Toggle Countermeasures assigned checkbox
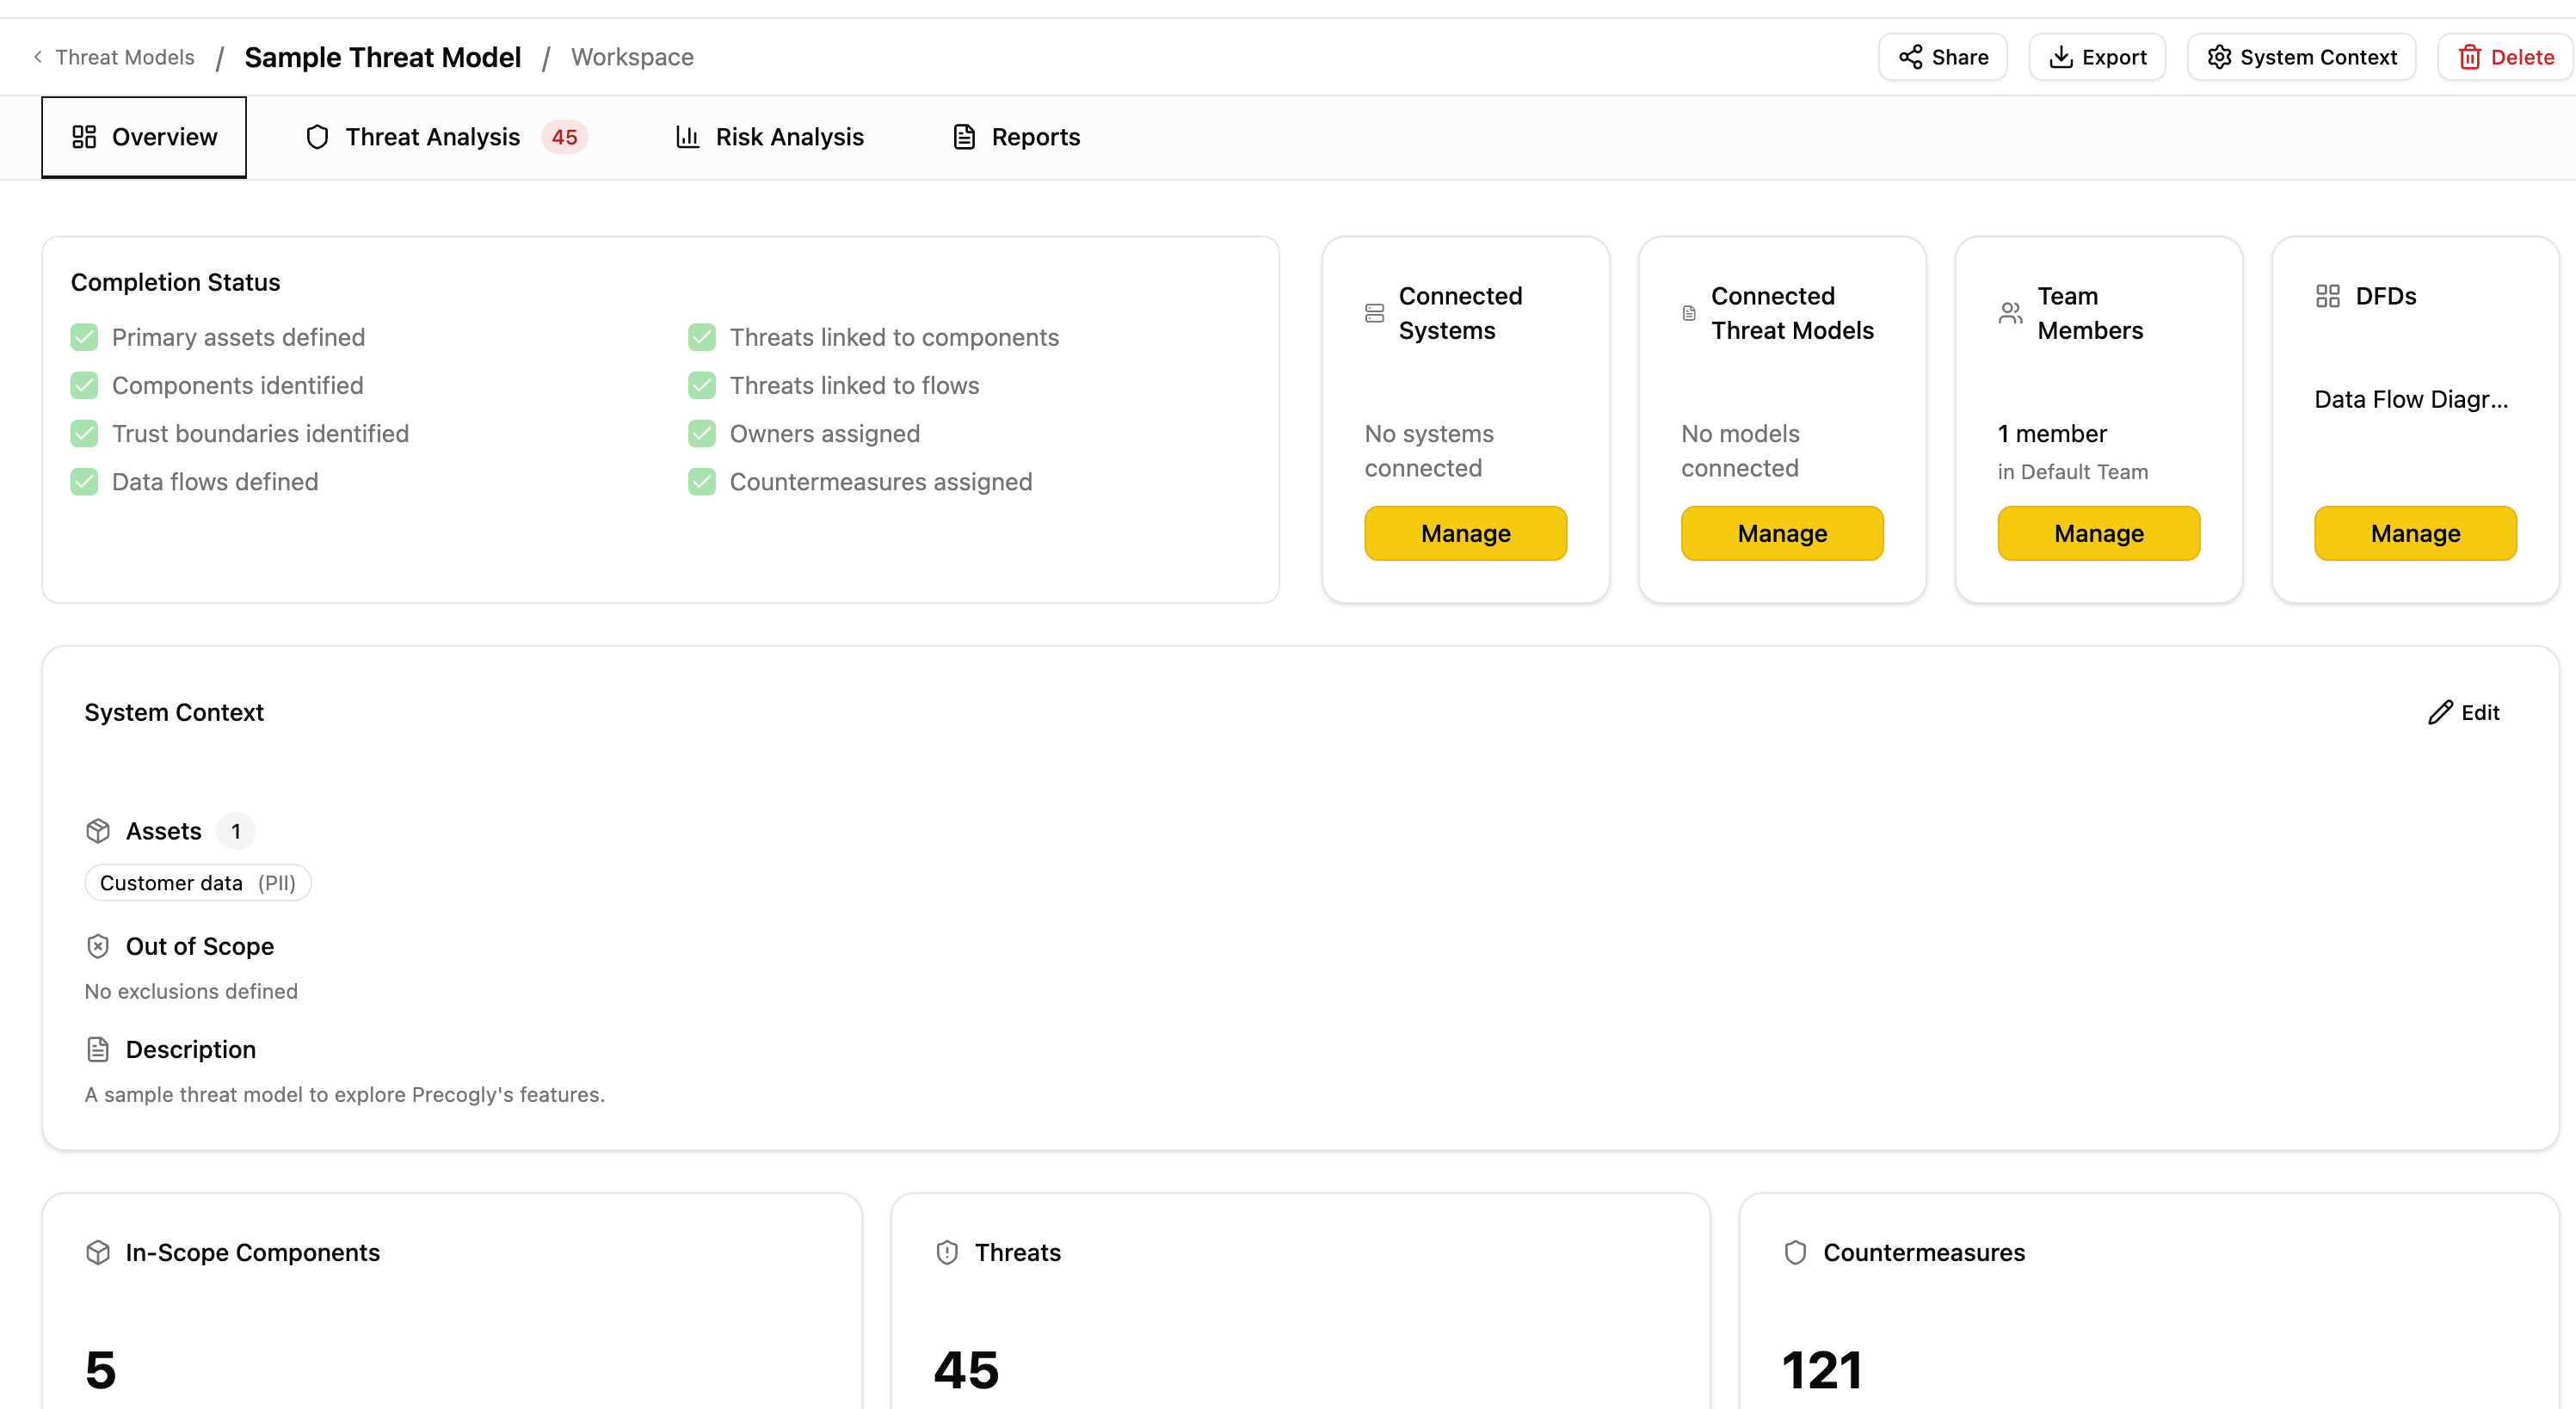This screenshot has width=2576, height=1409. point(702,482)
